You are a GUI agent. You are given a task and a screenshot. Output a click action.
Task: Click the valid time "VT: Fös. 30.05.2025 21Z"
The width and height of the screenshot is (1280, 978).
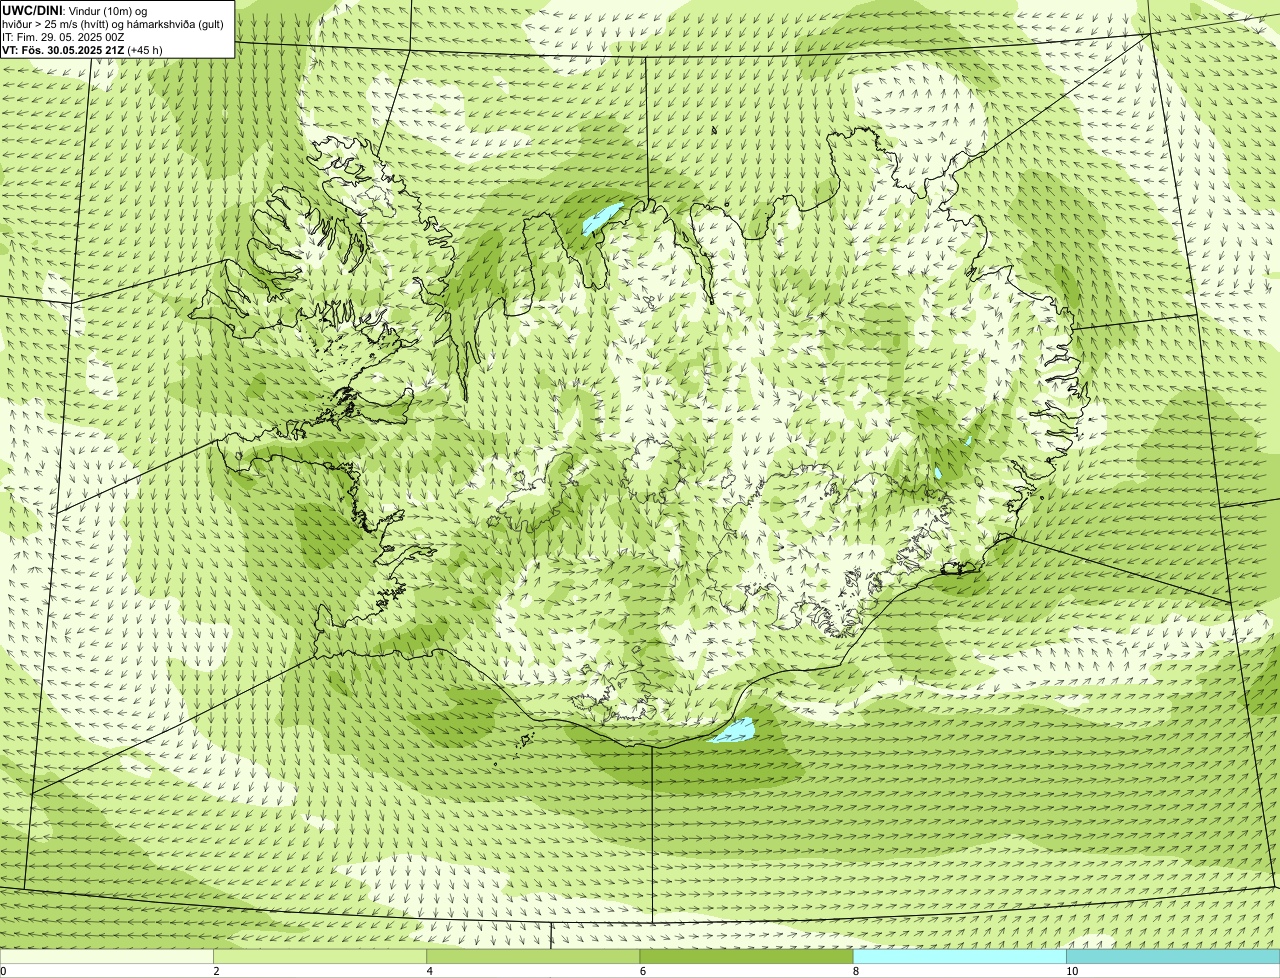tap(64, 50)
